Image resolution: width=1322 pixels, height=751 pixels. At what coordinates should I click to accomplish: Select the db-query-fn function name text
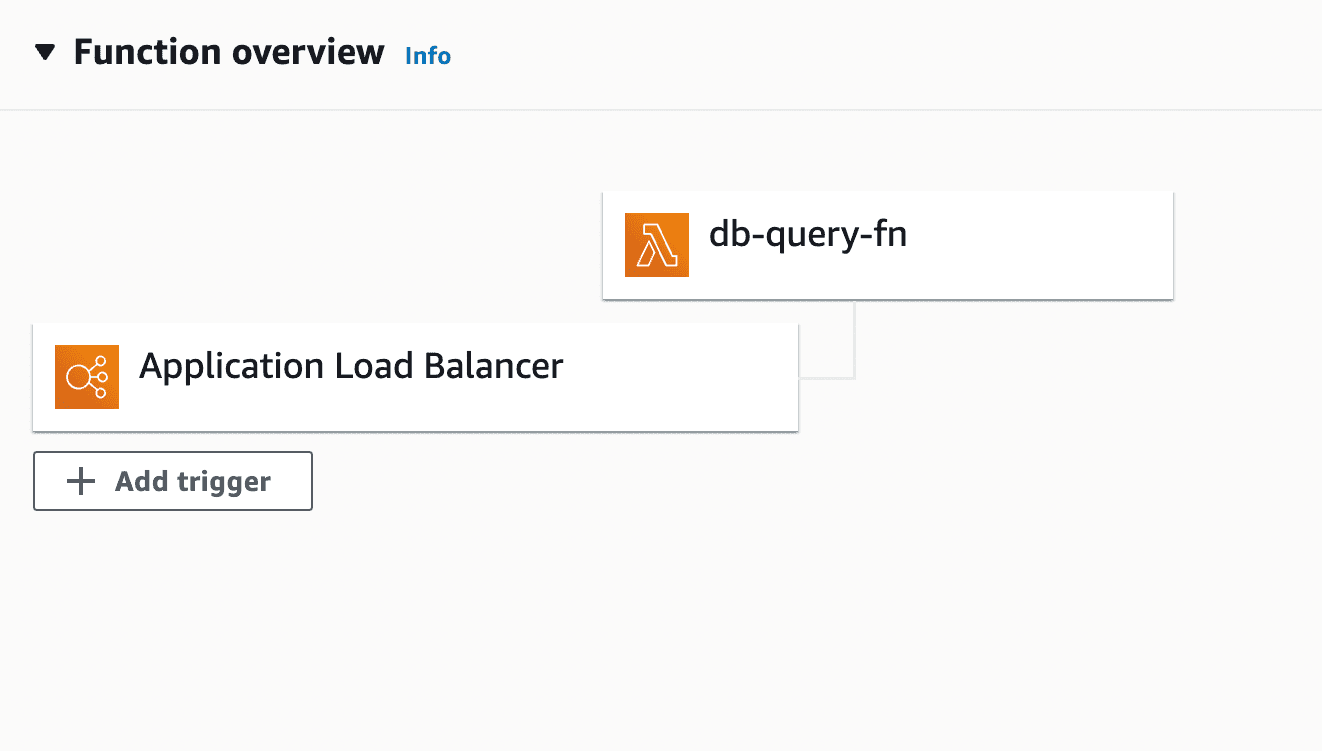point(807,235)
